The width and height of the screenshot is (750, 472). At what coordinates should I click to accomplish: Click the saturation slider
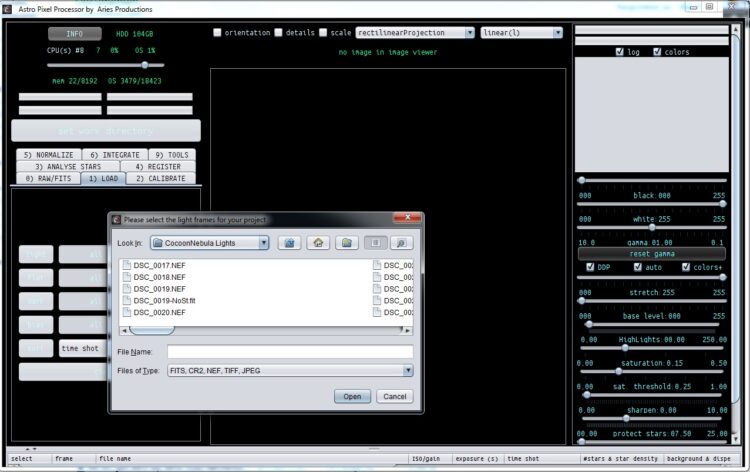tap(652, 348)
